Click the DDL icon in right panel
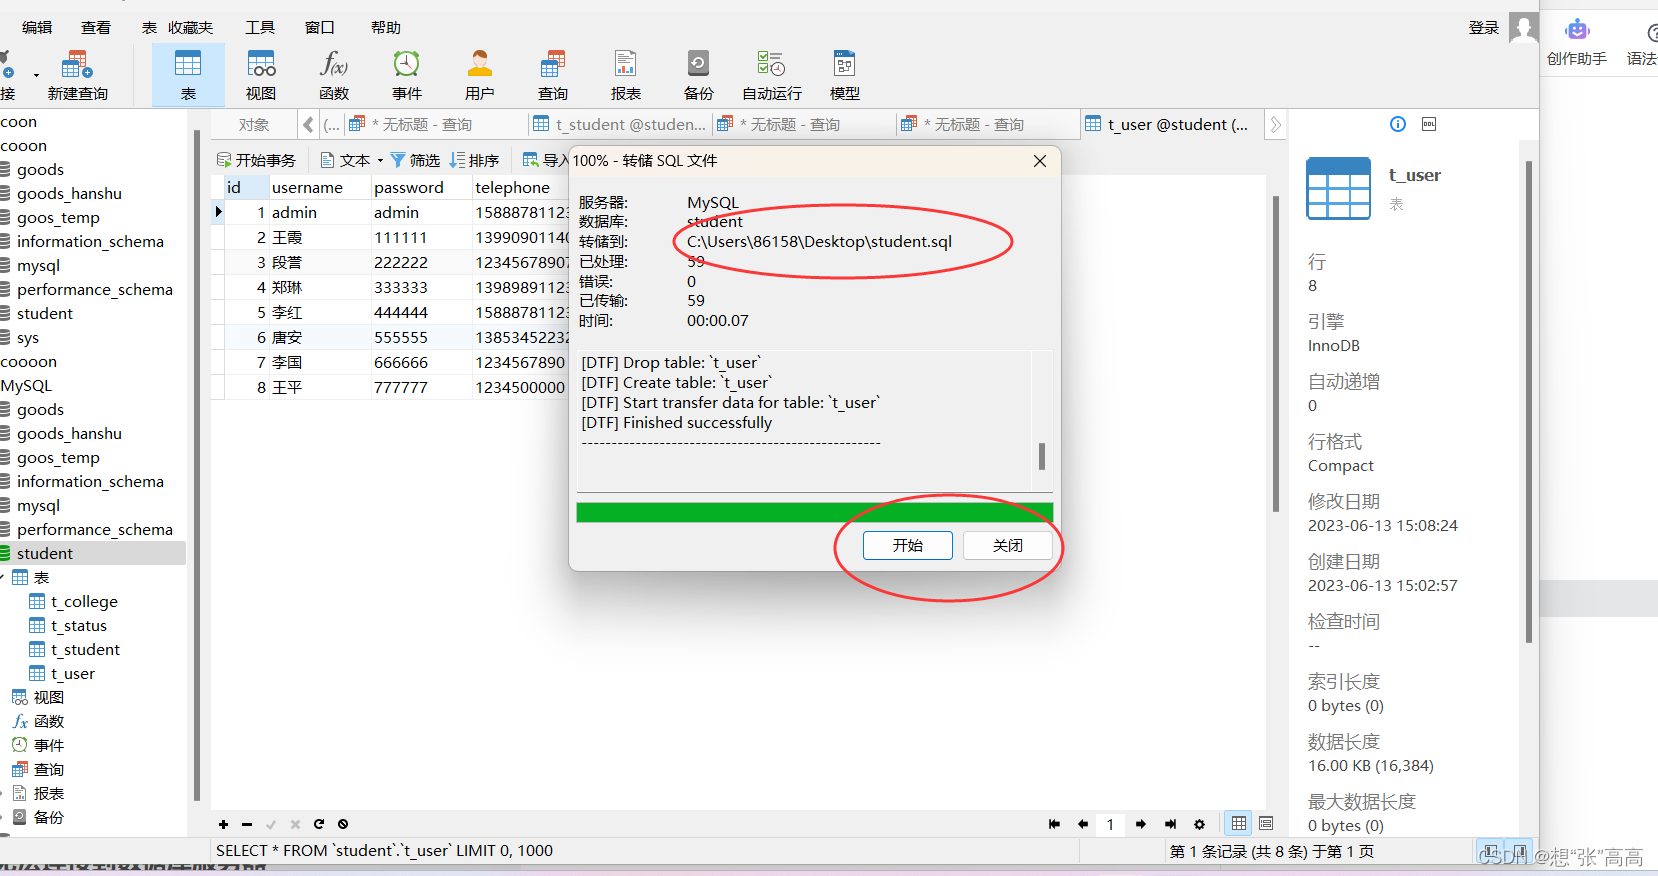 (1429, 124)
